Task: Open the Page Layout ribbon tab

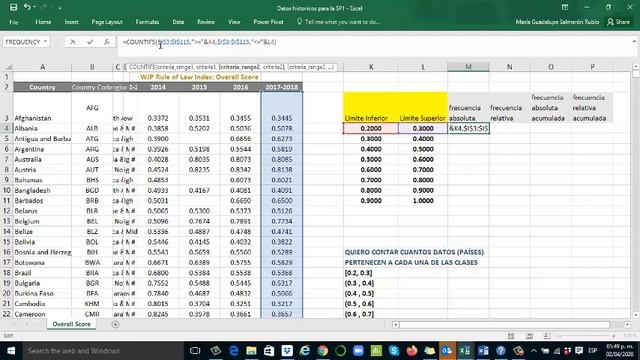Action: [107, 22]
